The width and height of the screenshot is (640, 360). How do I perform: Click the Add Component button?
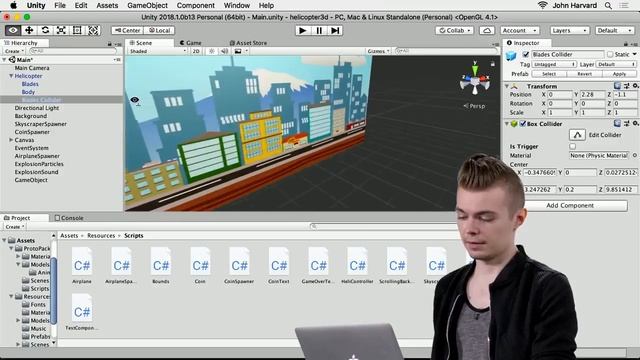click(x=570, y=205)
